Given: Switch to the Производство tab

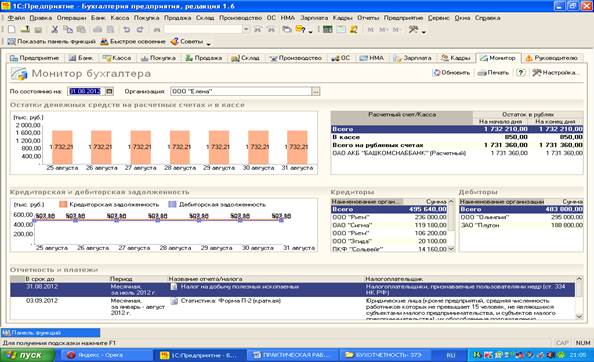Looking at the screenshot, I should coord(295,58).
